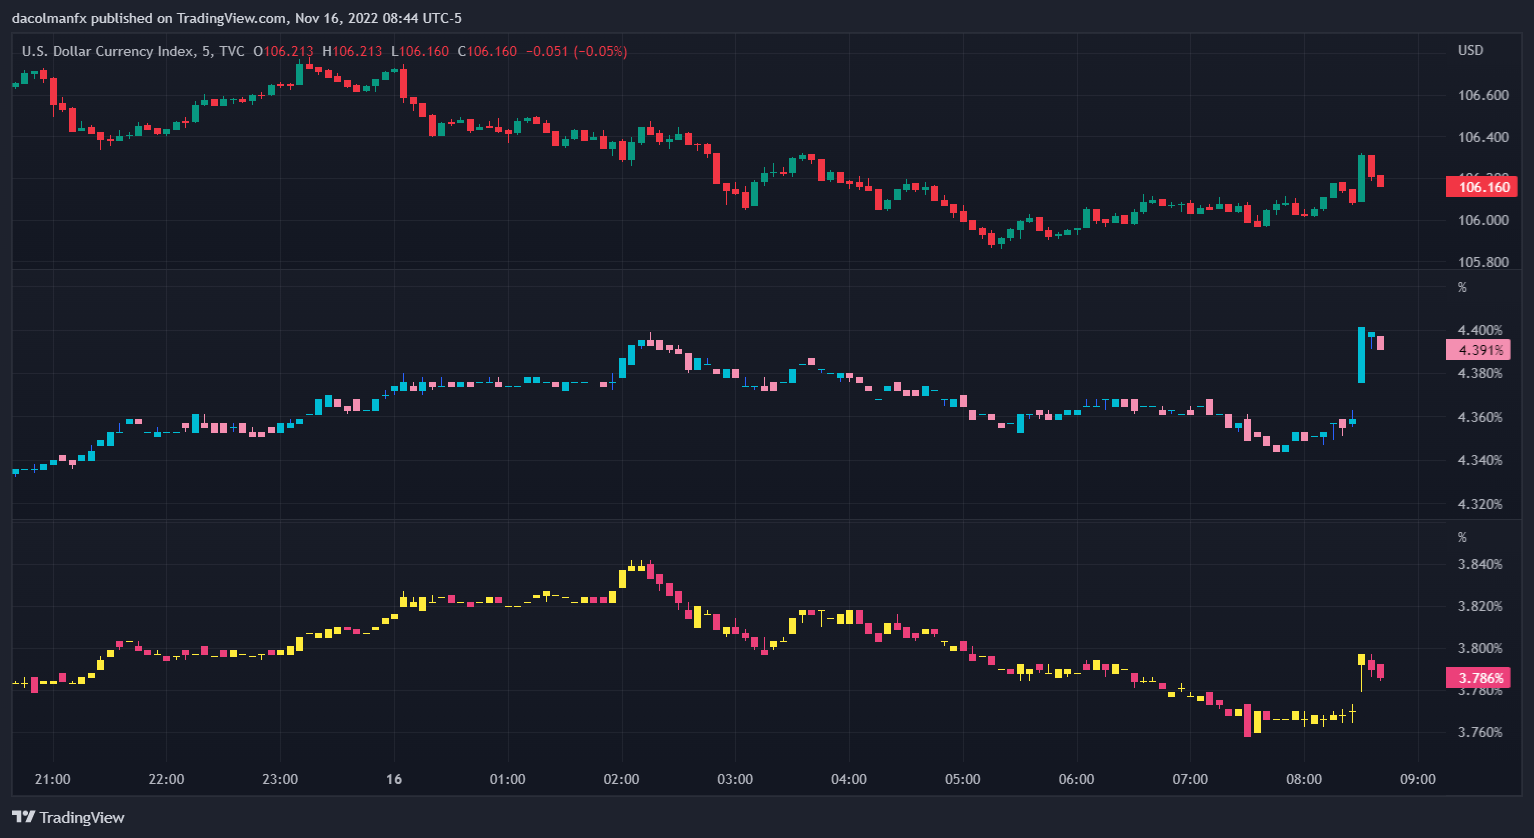Click the low value L106.160
1534x838 pixels.
coord(420,51)
